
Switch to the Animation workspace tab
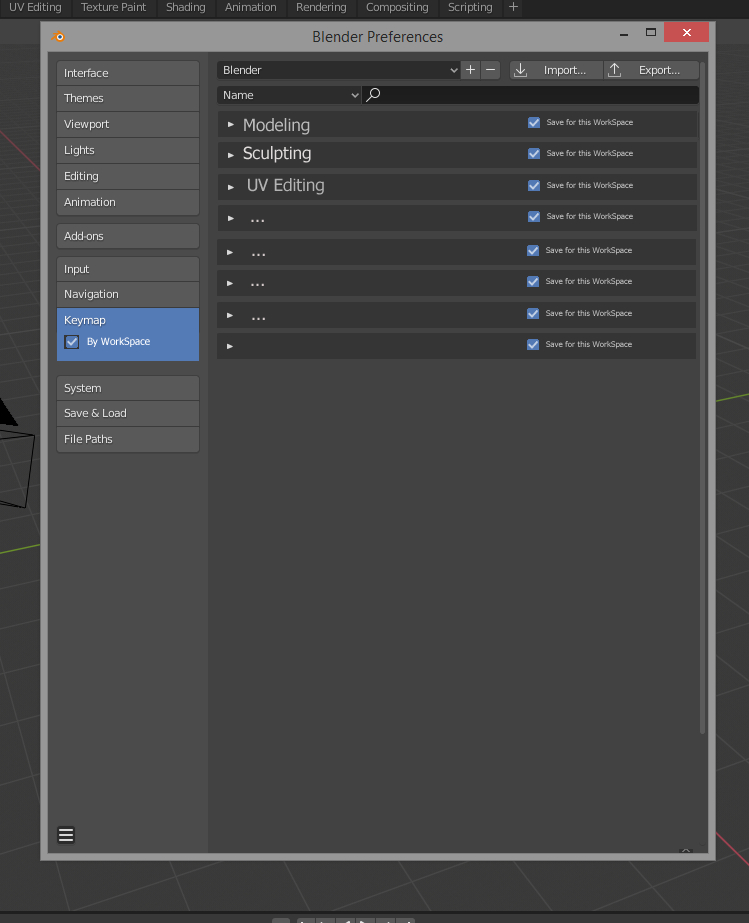(x=250, y=7)
